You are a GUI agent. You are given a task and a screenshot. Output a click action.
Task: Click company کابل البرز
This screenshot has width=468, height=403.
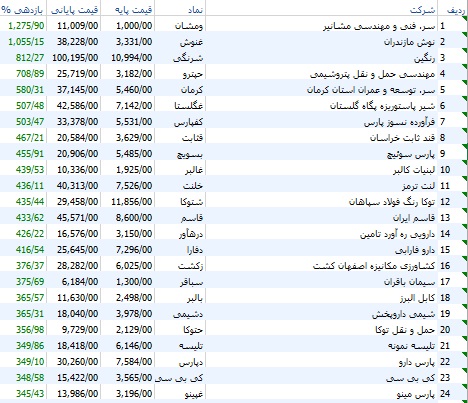418,298
